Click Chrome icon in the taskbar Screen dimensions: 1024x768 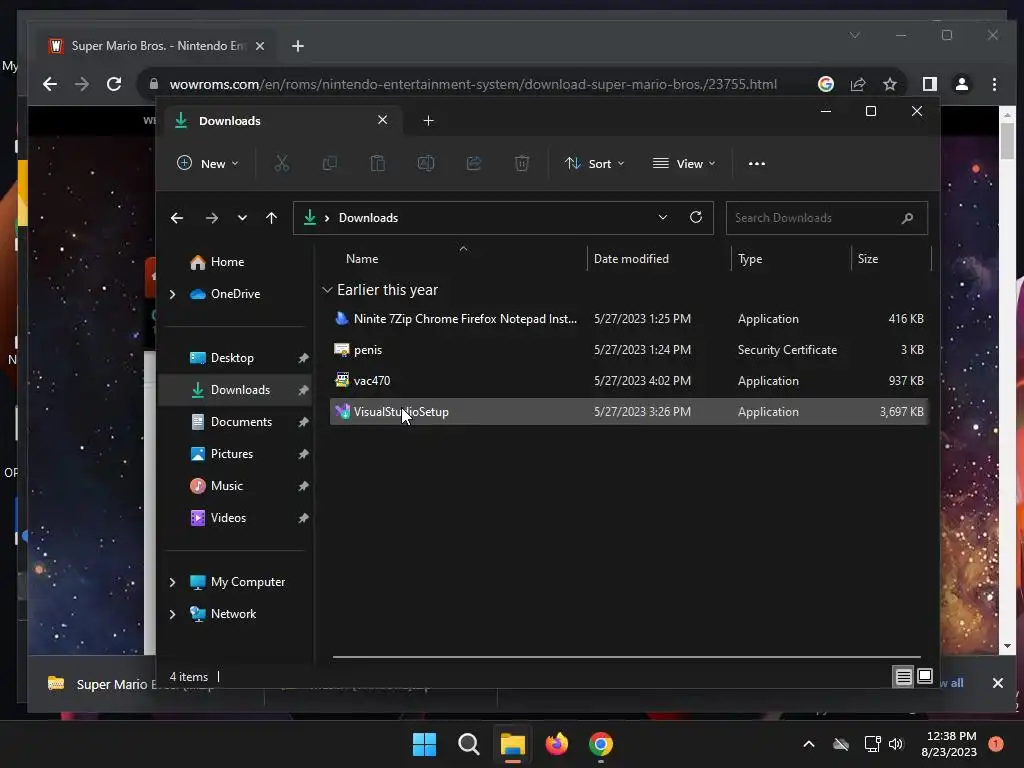coord(600,744)
